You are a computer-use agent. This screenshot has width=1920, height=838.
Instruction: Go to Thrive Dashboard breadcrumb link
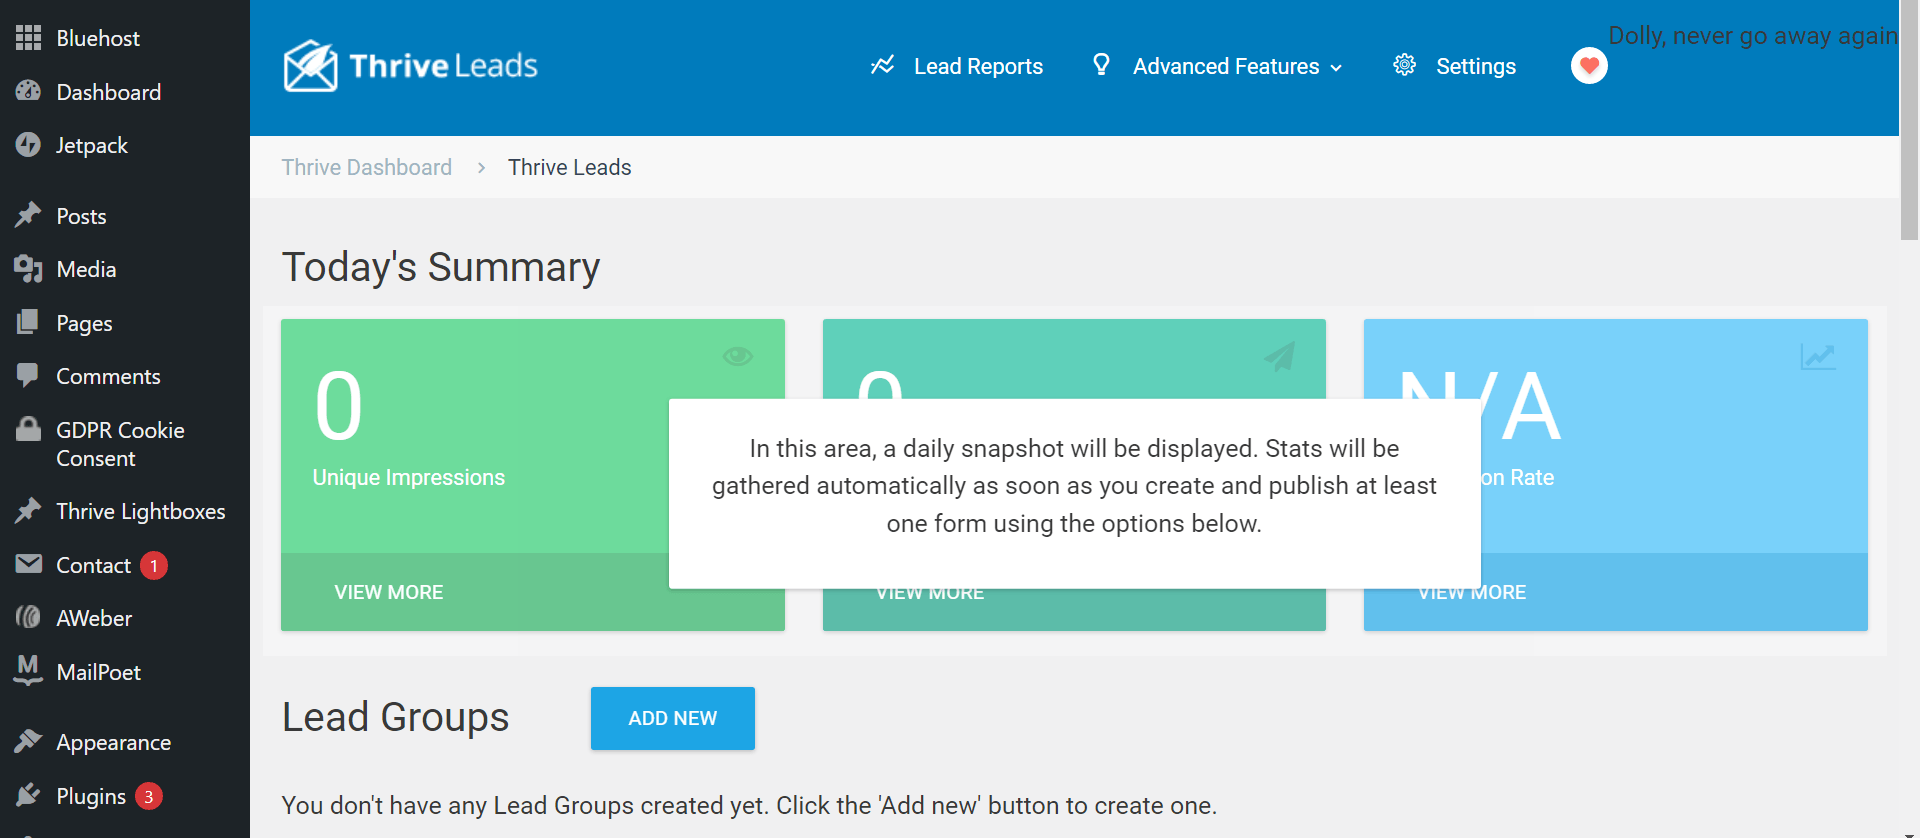tap(366, 167)
